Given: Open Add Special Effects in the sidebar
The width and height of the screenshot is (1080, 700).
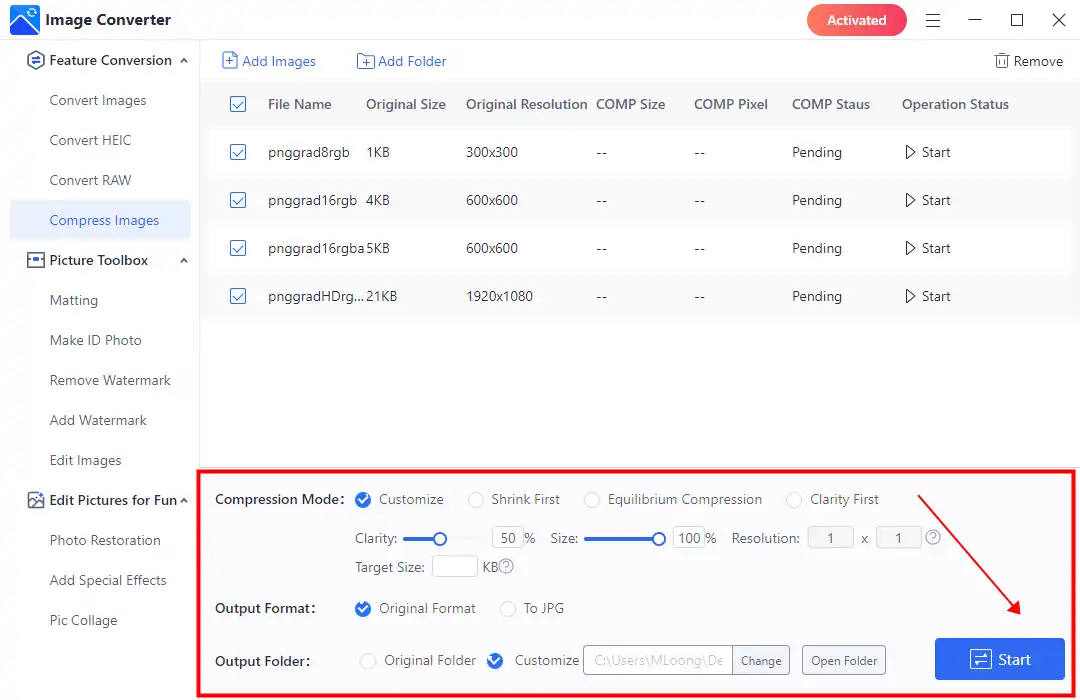Looking at the screenshot, I should pyautogui.click(x=108, y=580).
